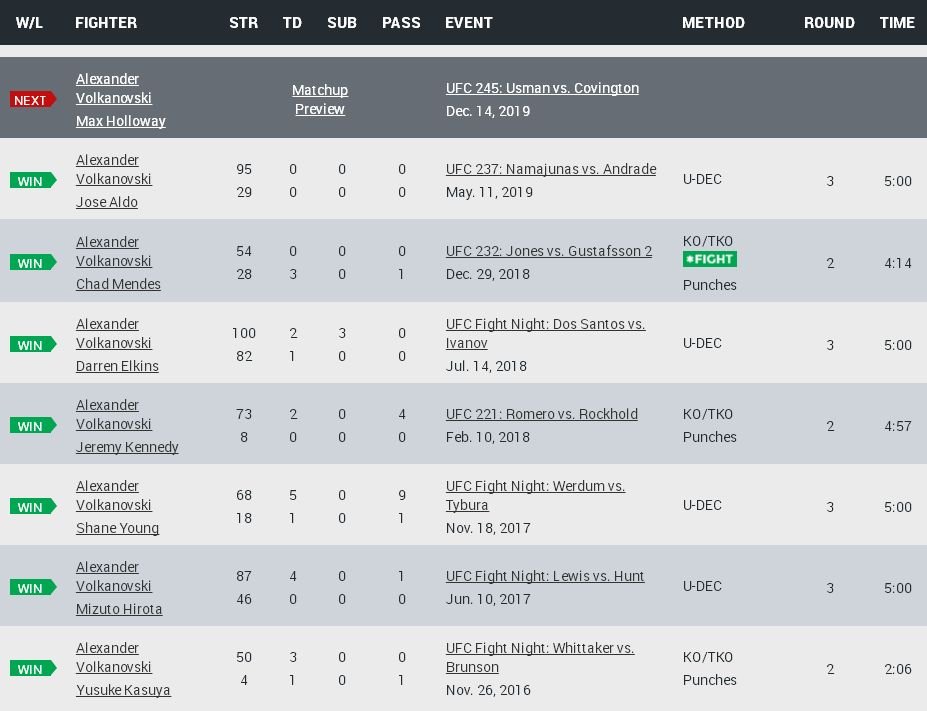Open UFC 245: Usman vs. Covington event
This screenshot has height=711, width=927.
(x=542, y=88)
